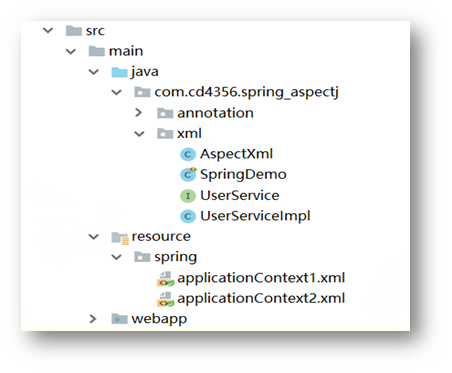
Task: Click the AspectXml class icon
Action: pos(188,154)
